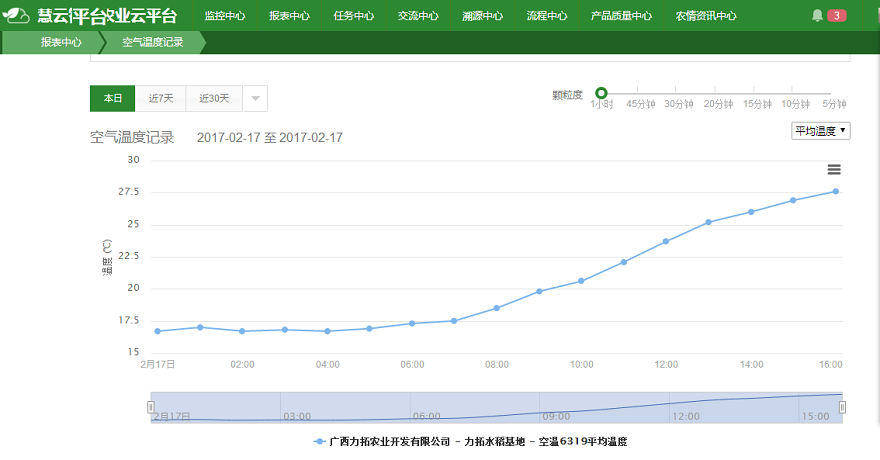Toggle the 空温6319平均温度 legend series
880x460 pixels.
pyautogui.click(x=469, y=440)
